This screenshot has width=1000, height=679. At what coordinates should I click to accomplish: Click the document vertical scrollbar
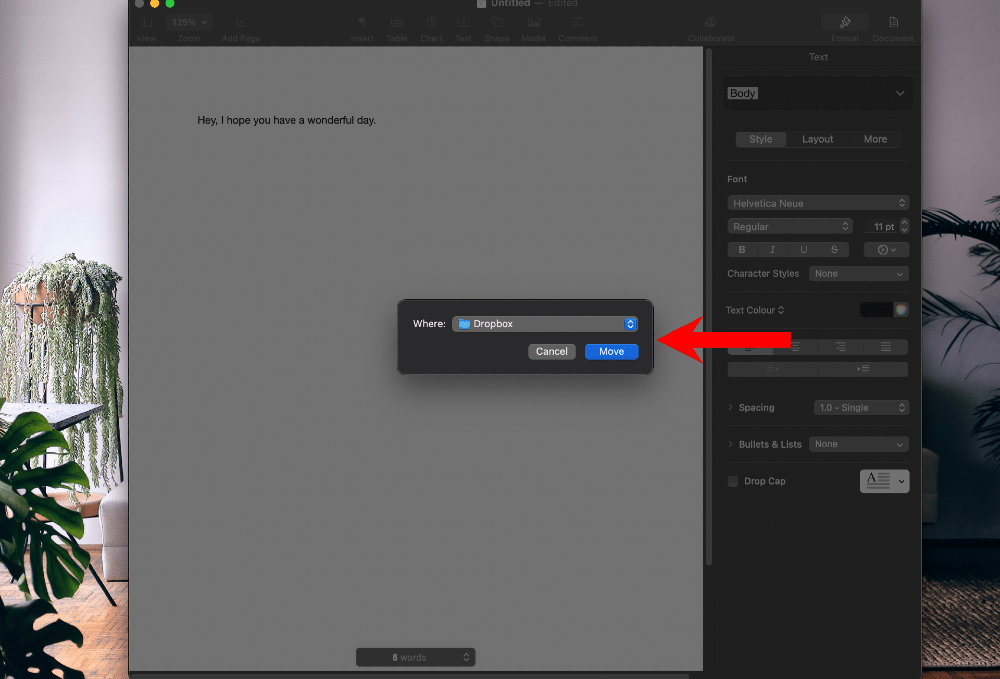coord(709,306)
